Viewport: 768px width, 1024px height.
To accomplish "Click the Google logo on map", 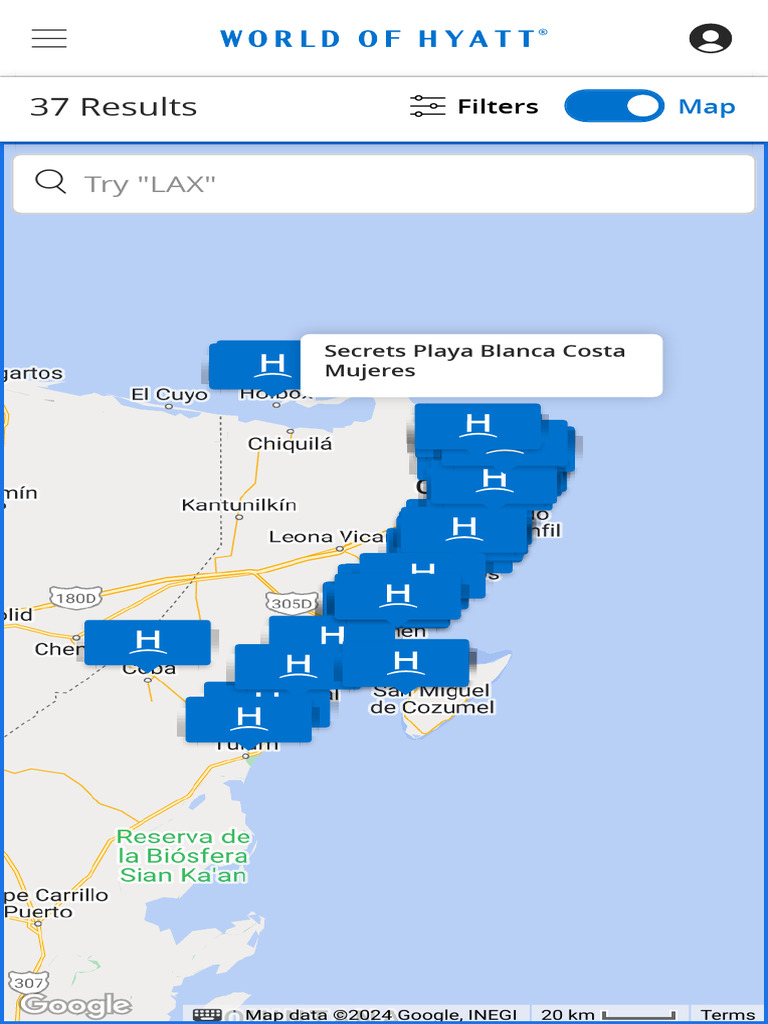I will click(x=75, y=1006).
